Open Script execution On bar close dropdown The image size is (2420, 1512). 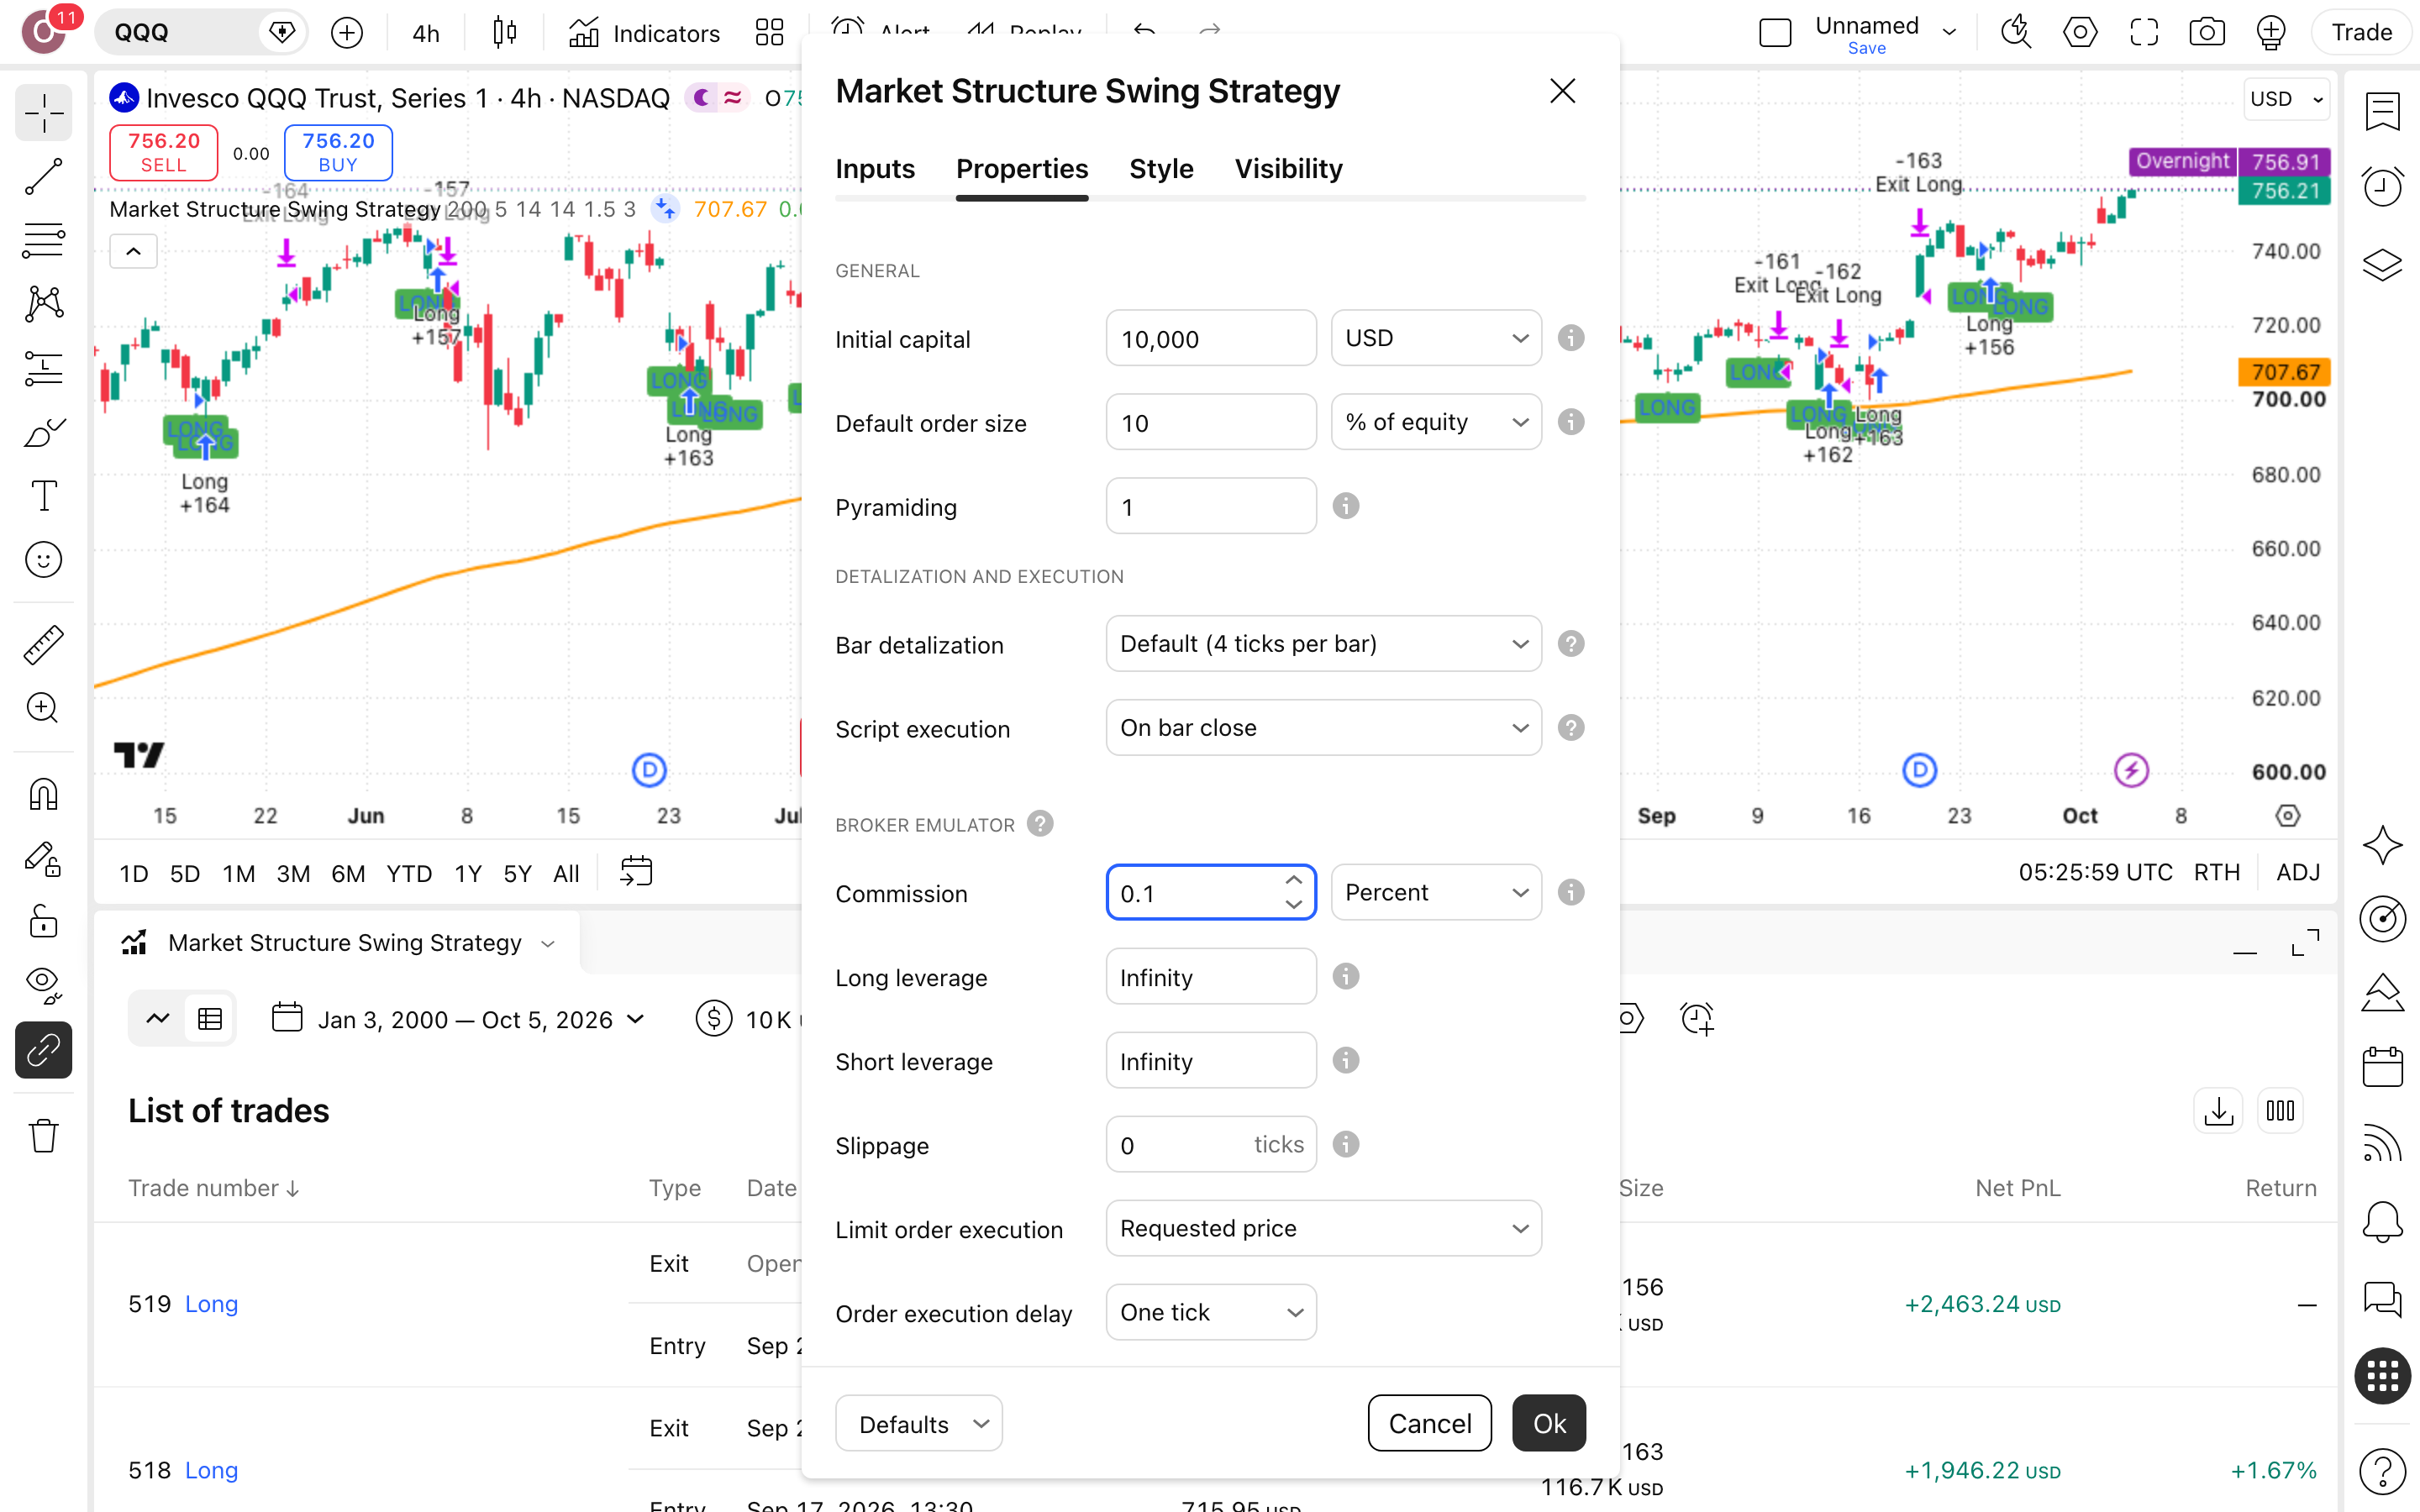(1323, 728)
